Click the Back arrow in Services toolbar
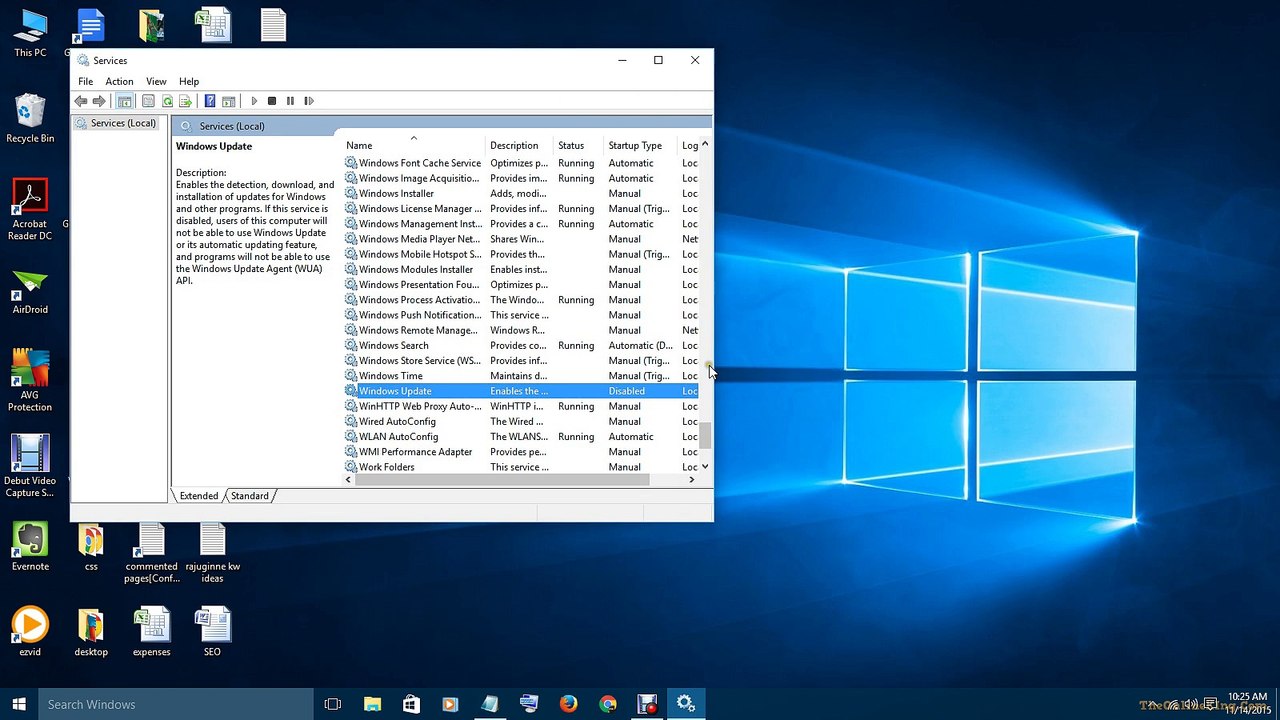The width and height of the screenshot is (1280, 720). (x=81, y=101)
